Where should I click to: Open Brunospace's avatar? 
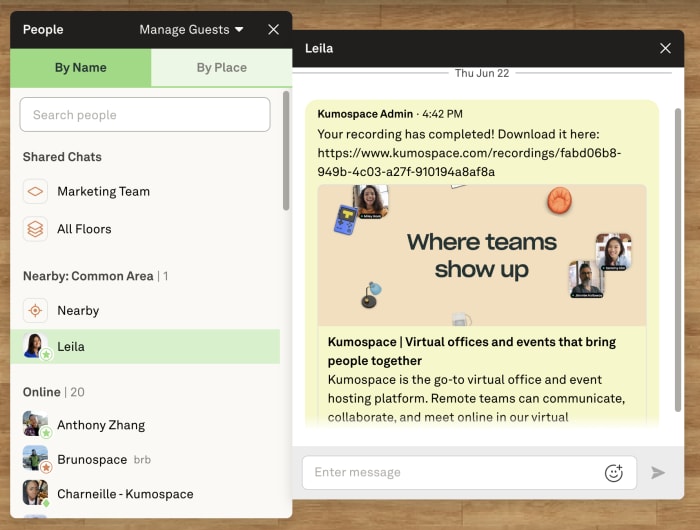coord(35,459)
